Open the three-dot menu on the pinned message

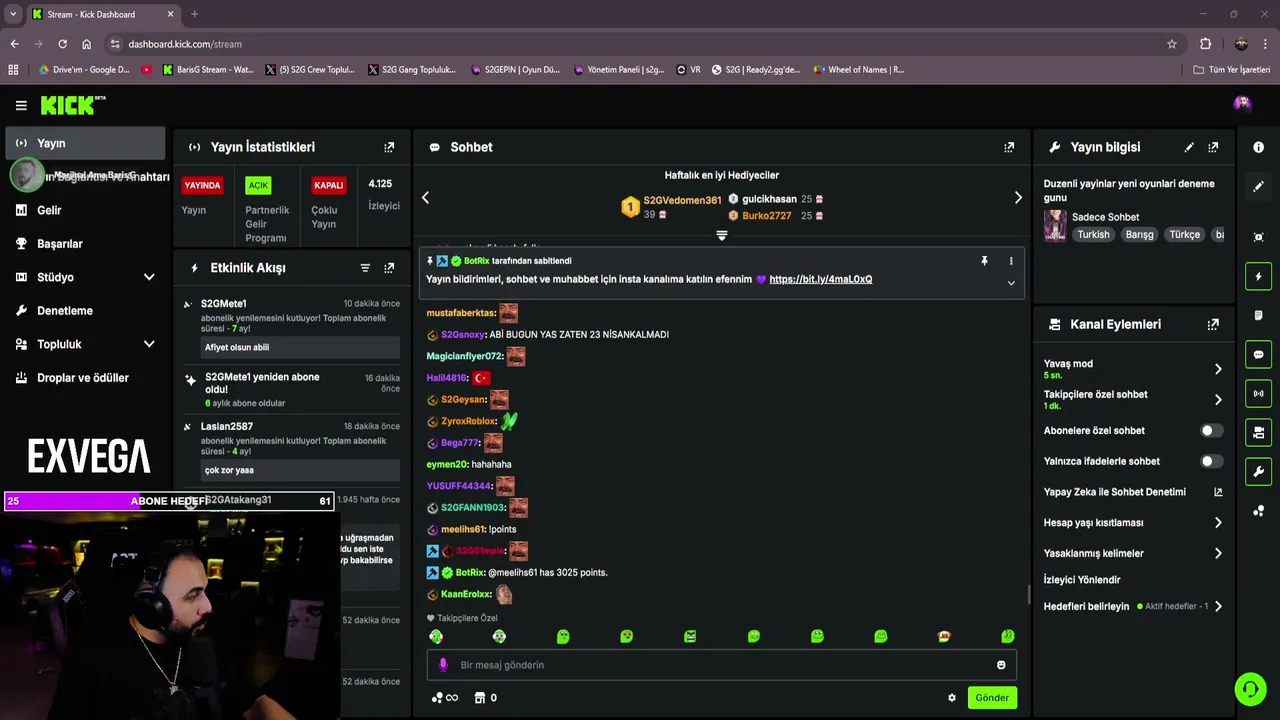pyautogui.click(x=1011, y=261)
